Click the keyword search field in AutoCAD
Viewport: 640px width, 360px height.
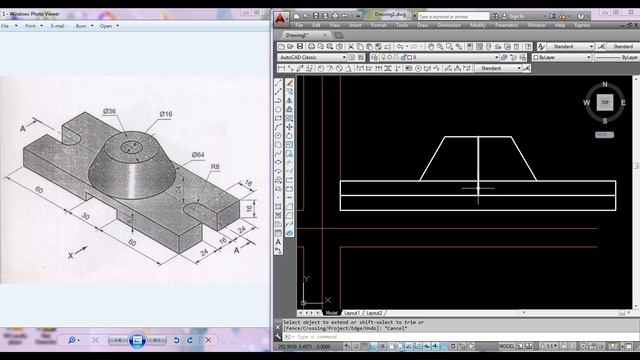pyautogui.click(x=453, y=16)
